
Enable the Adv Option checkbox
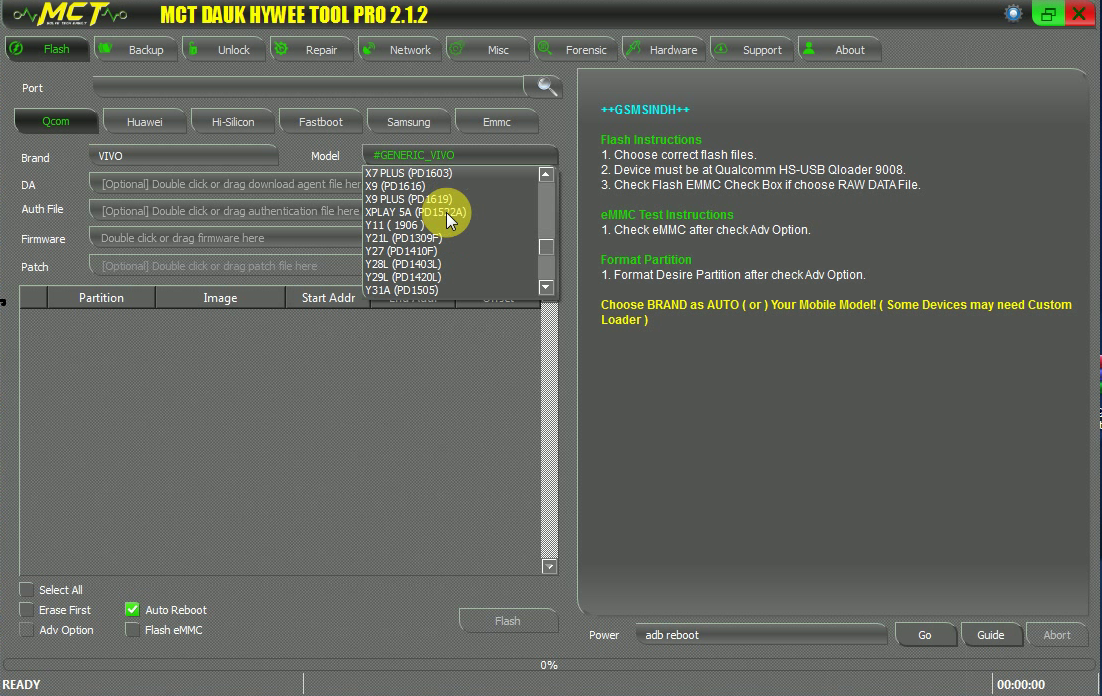tap(26, 630)
